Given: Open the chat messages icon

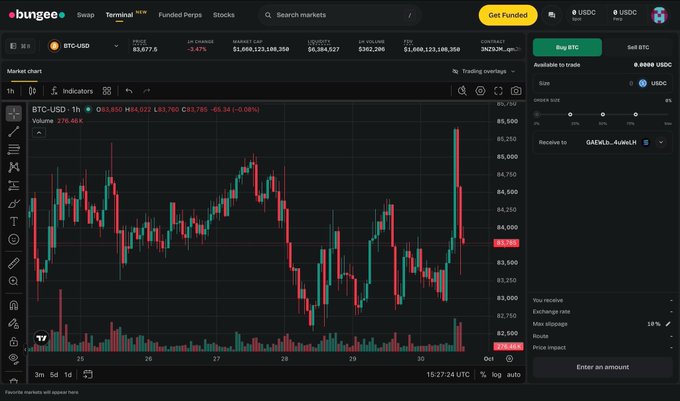Looking at the screenshot, I should (552, 15).
